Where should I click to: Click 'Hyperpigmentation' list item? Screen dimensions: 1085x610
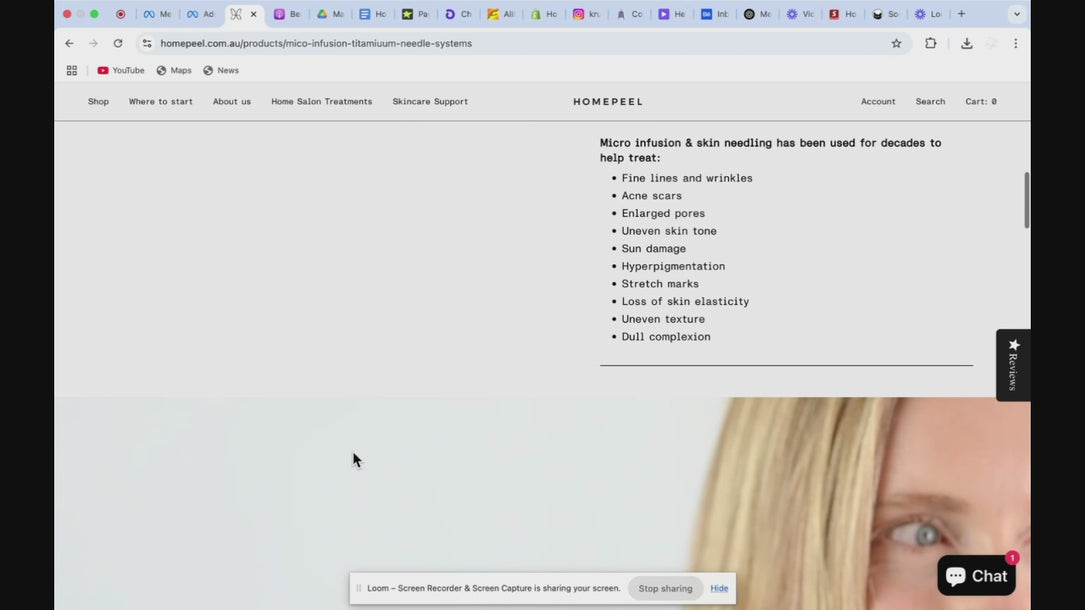pyautogui.click(x=673, y=266)
